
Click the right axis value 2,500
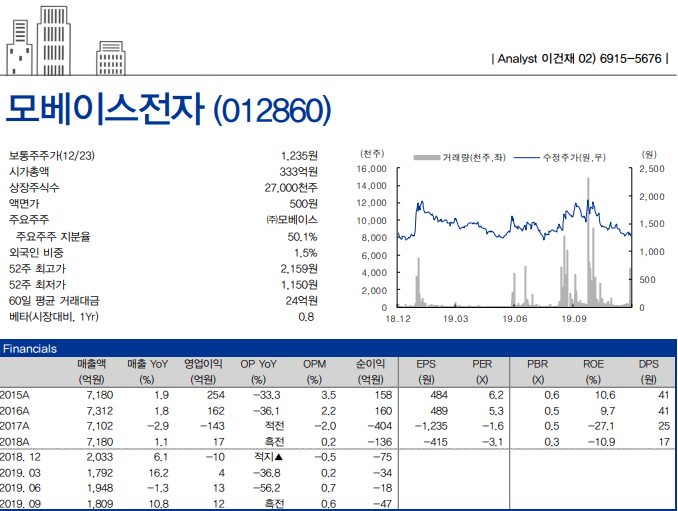coord(652,169)
